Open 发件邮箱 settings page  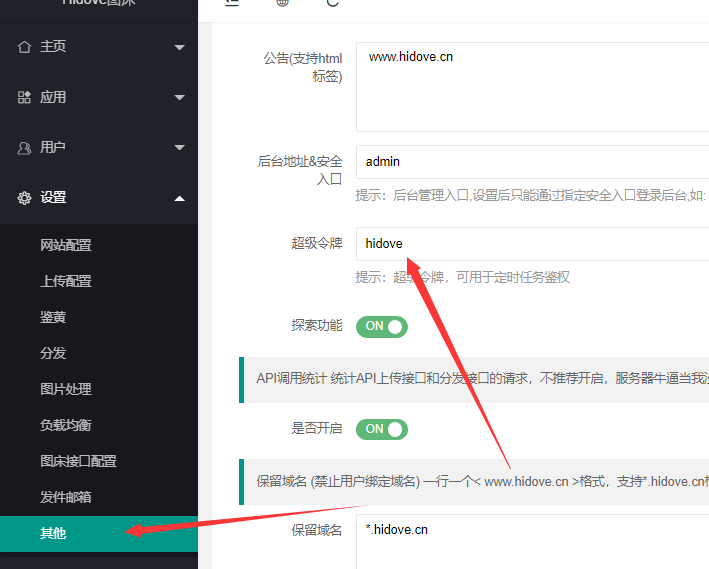tap(99, 497)
